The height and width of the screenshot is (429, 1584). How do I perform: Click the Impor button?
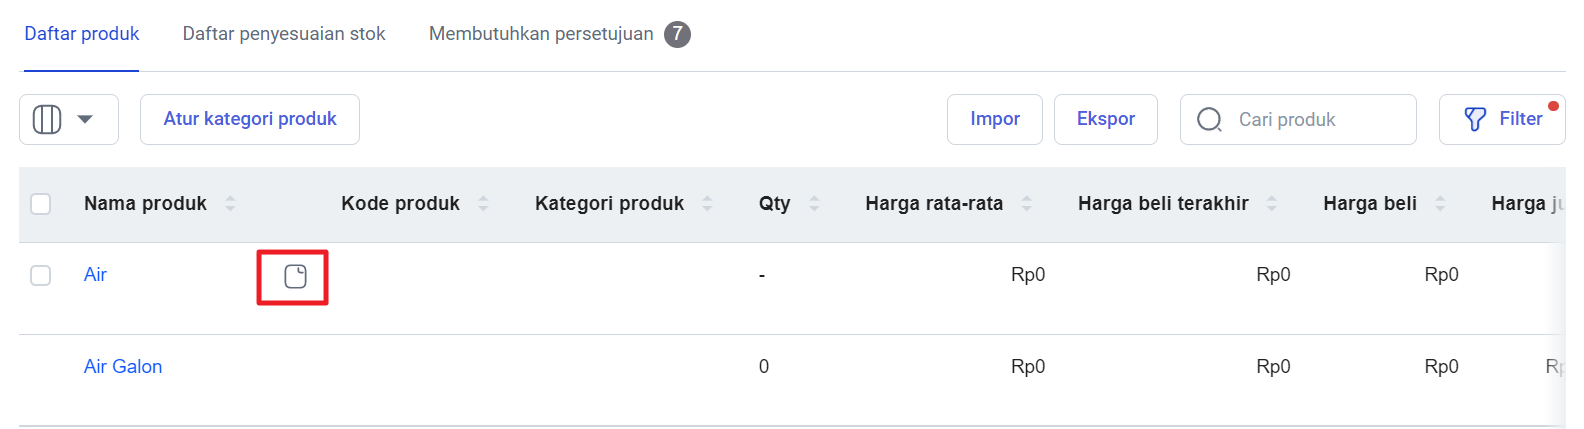tap(995, 119)
